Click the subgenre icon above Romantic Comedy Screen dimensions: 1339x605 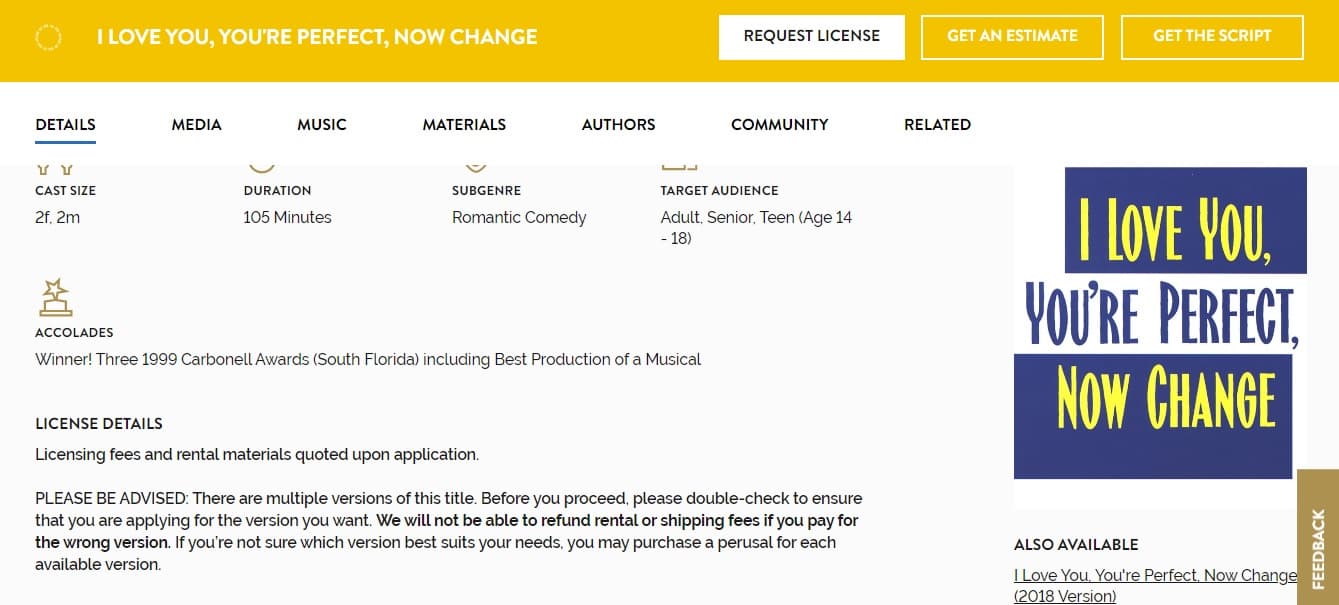476,169
